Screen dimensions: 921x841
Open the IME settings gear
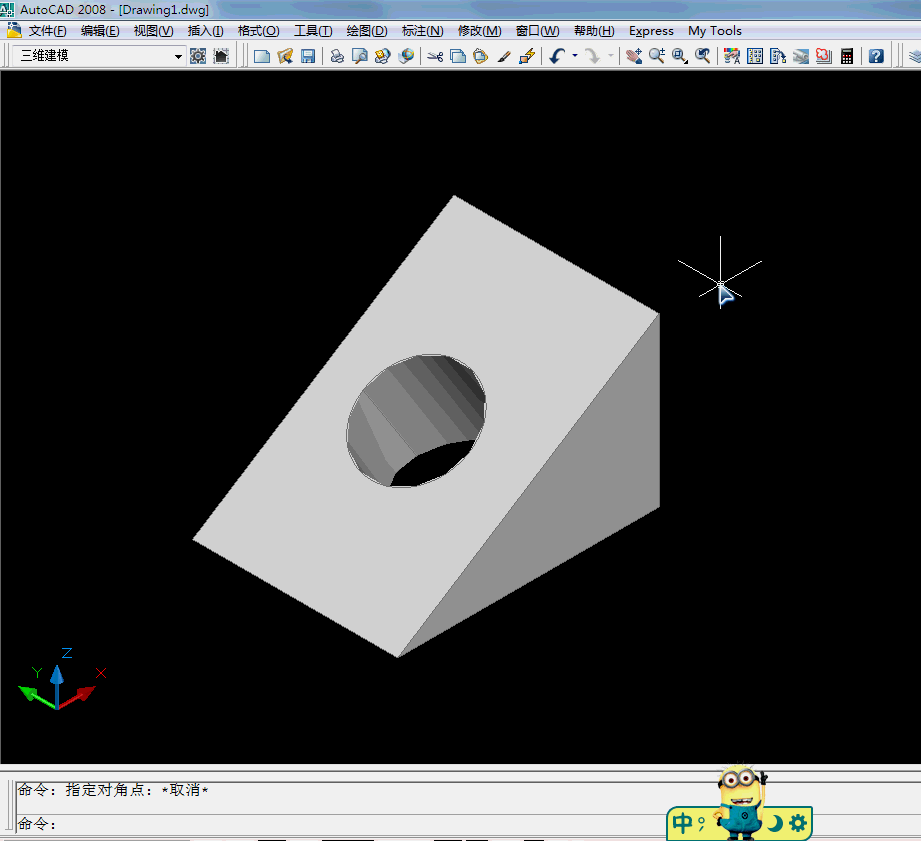pos(797,823)
